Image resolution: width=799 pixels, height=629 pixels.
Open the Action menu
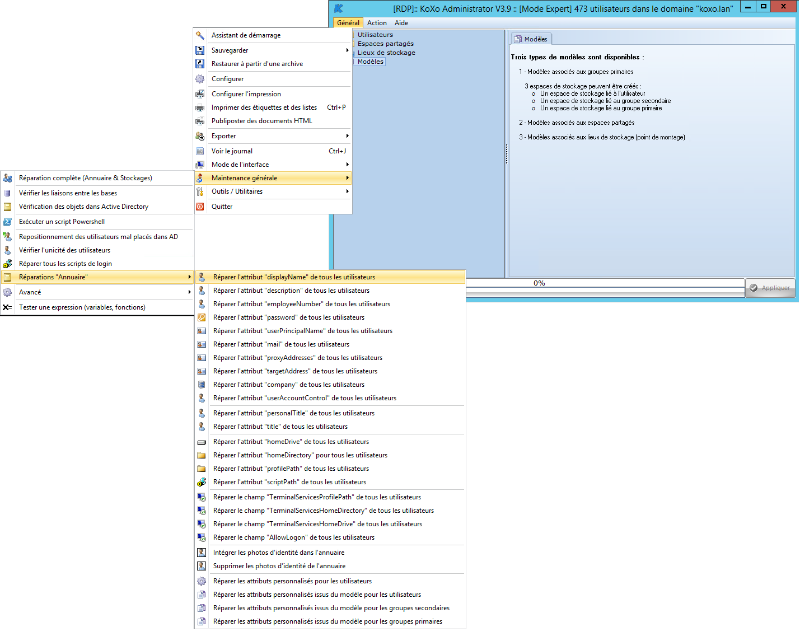click(377, 23)
